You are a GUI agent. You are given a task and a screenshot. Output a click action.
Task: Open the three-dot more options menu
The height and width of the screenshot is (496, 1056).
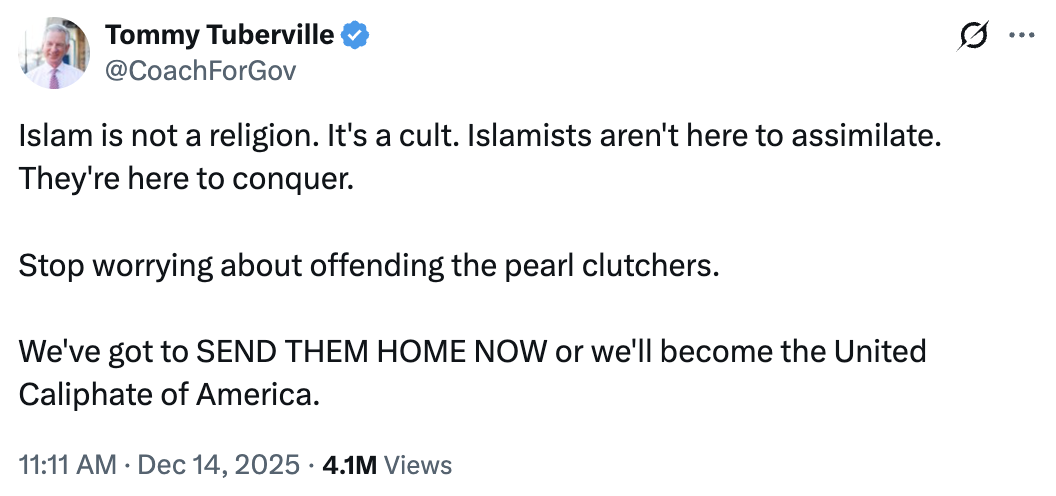point(1020,37)
